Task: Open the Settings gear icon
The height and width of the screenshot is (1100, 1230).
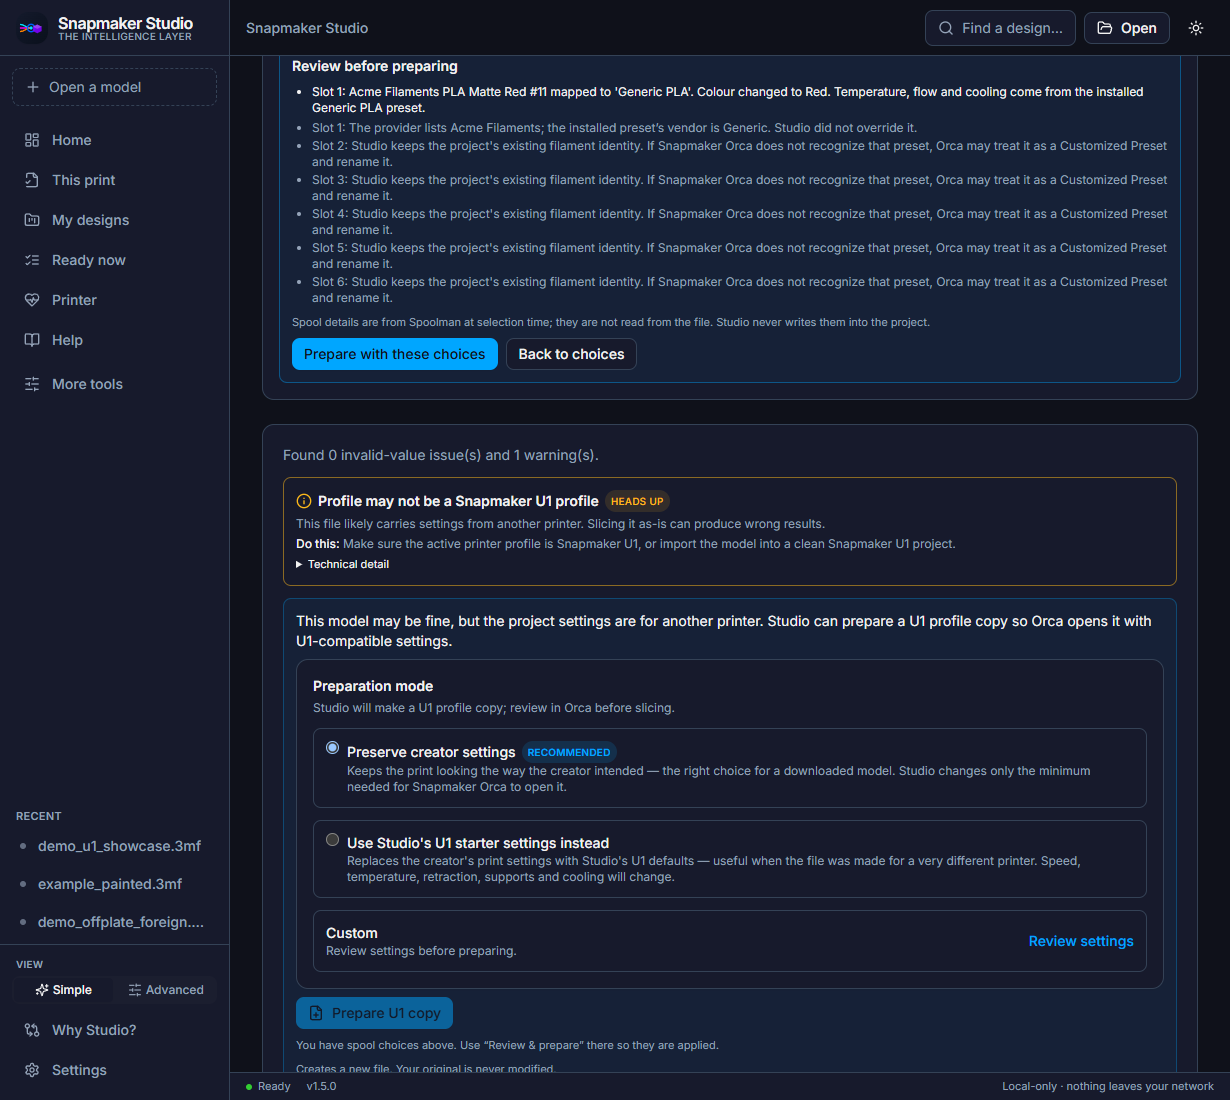Action: 32,1070
